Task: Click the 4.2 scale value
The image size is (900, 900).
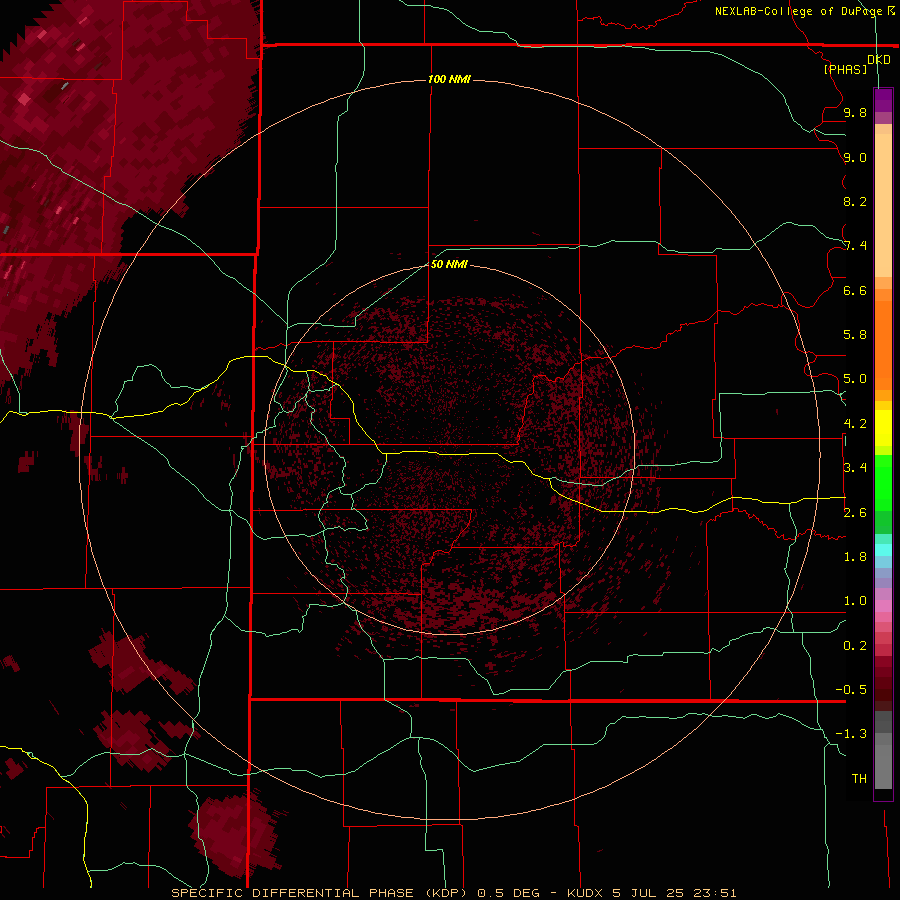Action: click(x=855, y=424)
